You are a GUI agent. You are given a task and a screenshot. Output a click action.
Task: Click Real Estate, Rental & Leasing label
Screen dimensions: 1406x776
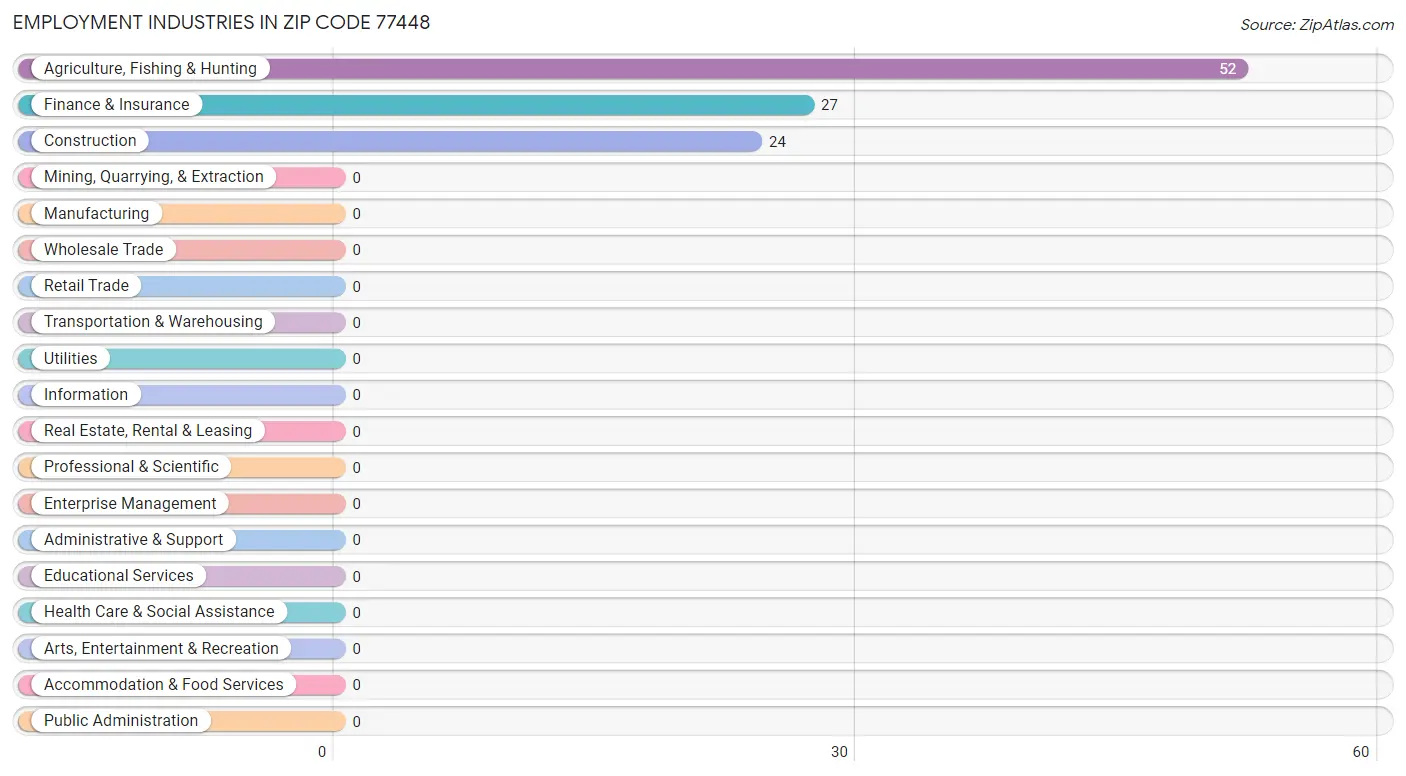148,431
